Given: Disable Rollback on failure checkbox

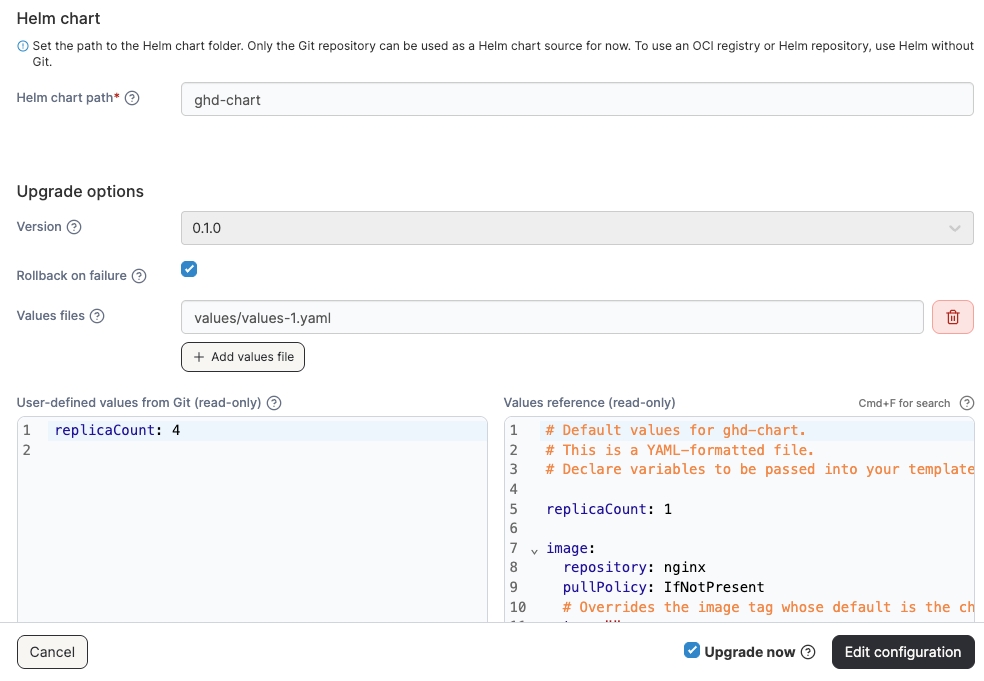Looking at the screenshot, I should click(x=189, y=269).
